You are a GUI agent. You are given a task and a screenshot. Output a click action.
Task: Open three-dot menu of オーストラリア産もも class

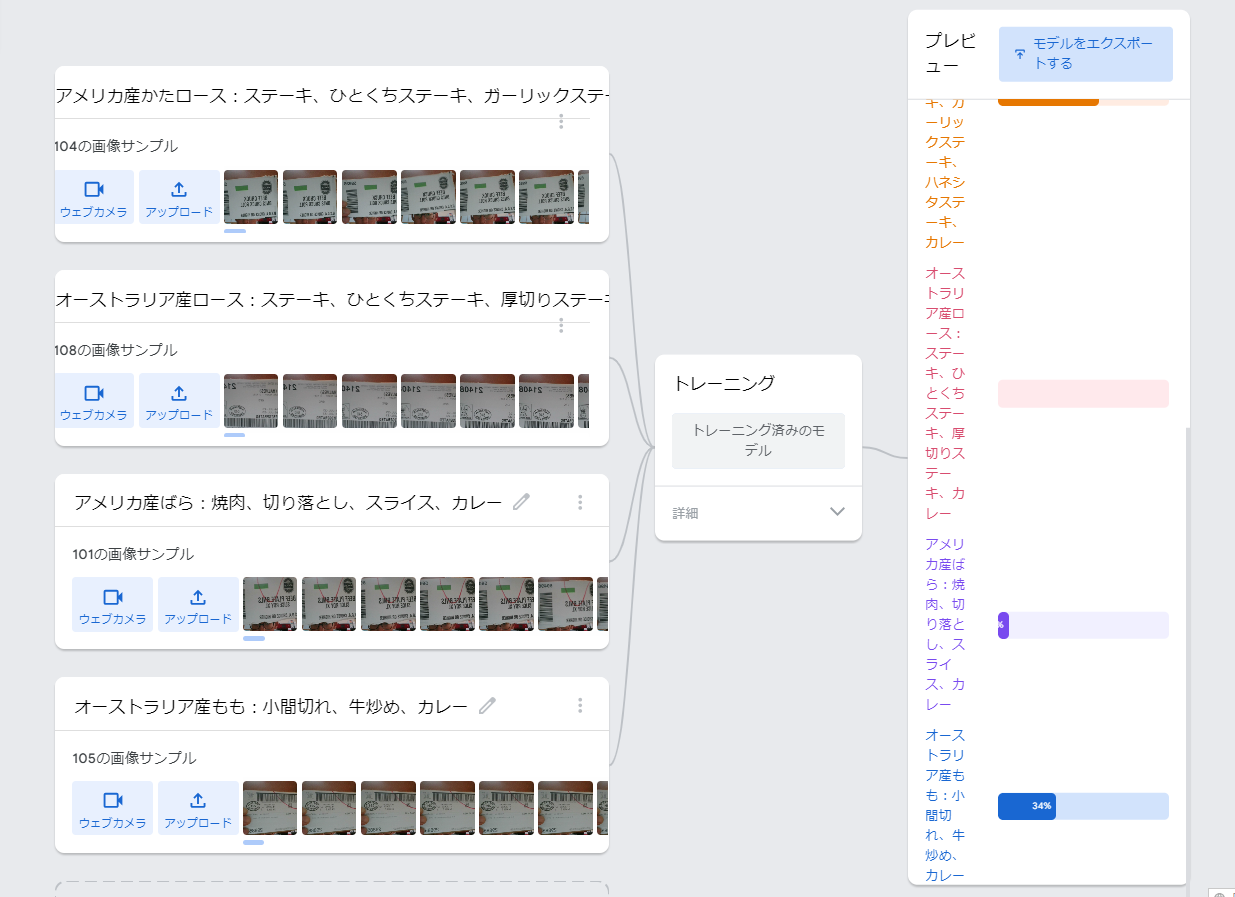[580, 705]
